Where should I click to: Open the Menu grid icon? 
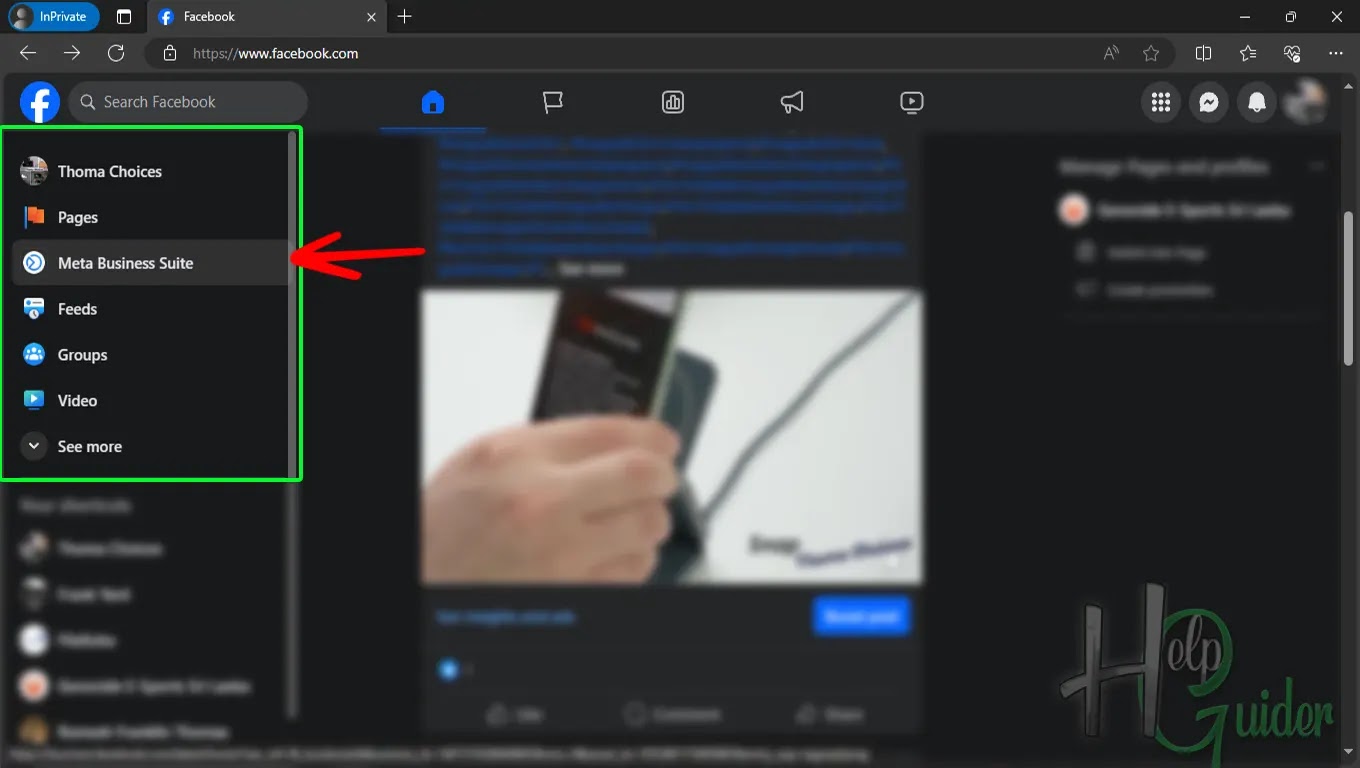click(x=1161, y=102)
